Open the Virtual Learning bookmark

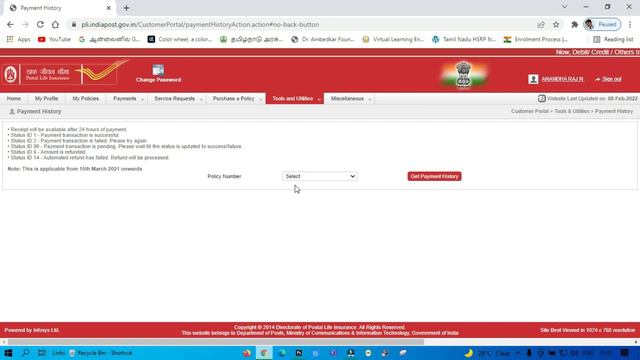pos(393,39)
